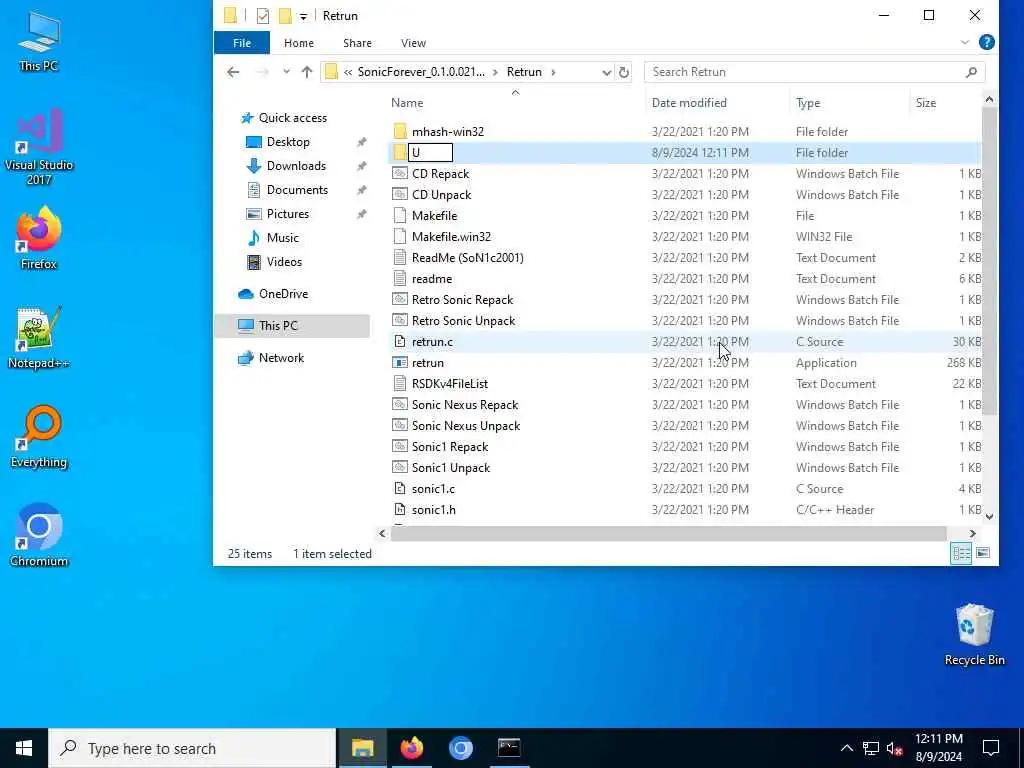1024x768 pixels.
Task: Select This PC in navigation pane
Action: point(278,325)
